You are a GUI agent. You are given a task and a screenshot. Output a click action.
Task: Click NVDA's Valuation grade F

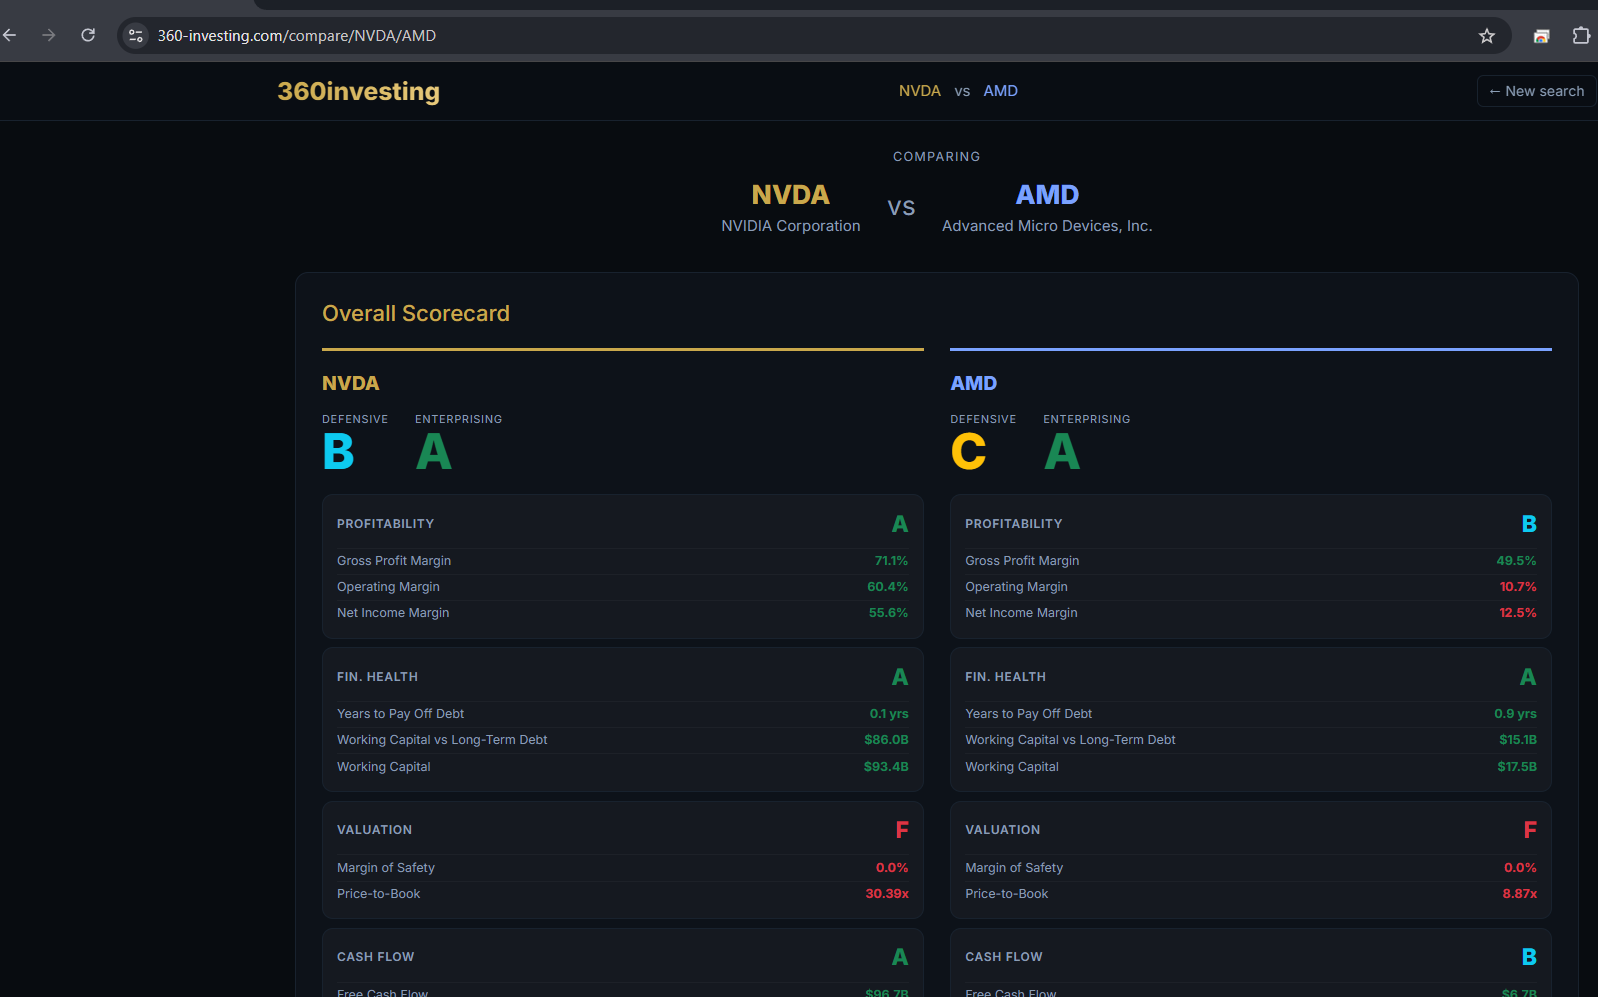click(902, 830)
